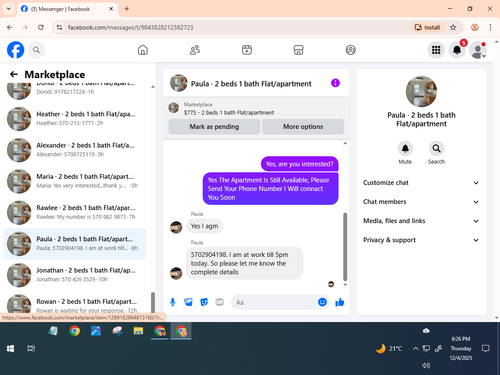Open the notifications bell

[457, 50]
